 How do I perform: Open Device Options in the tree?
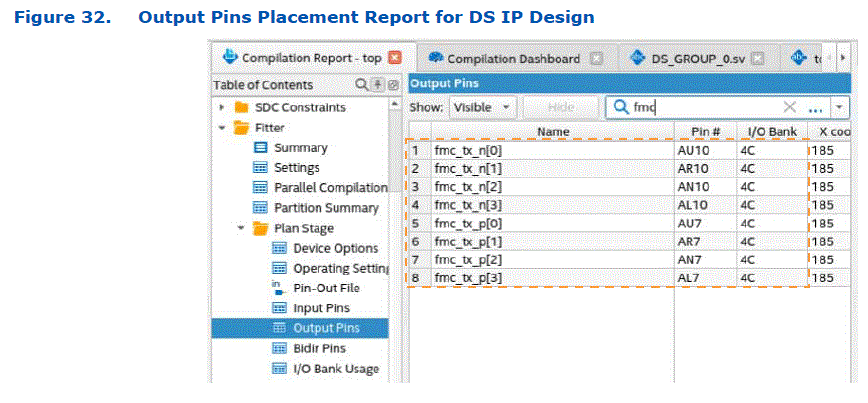pos(336,249)
